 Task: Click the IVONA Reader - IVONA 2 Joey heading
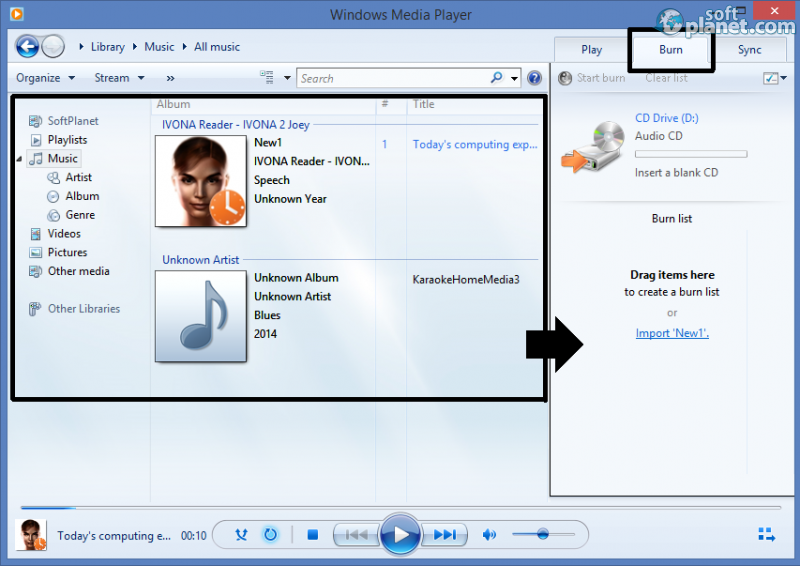[x=236, y=125]
